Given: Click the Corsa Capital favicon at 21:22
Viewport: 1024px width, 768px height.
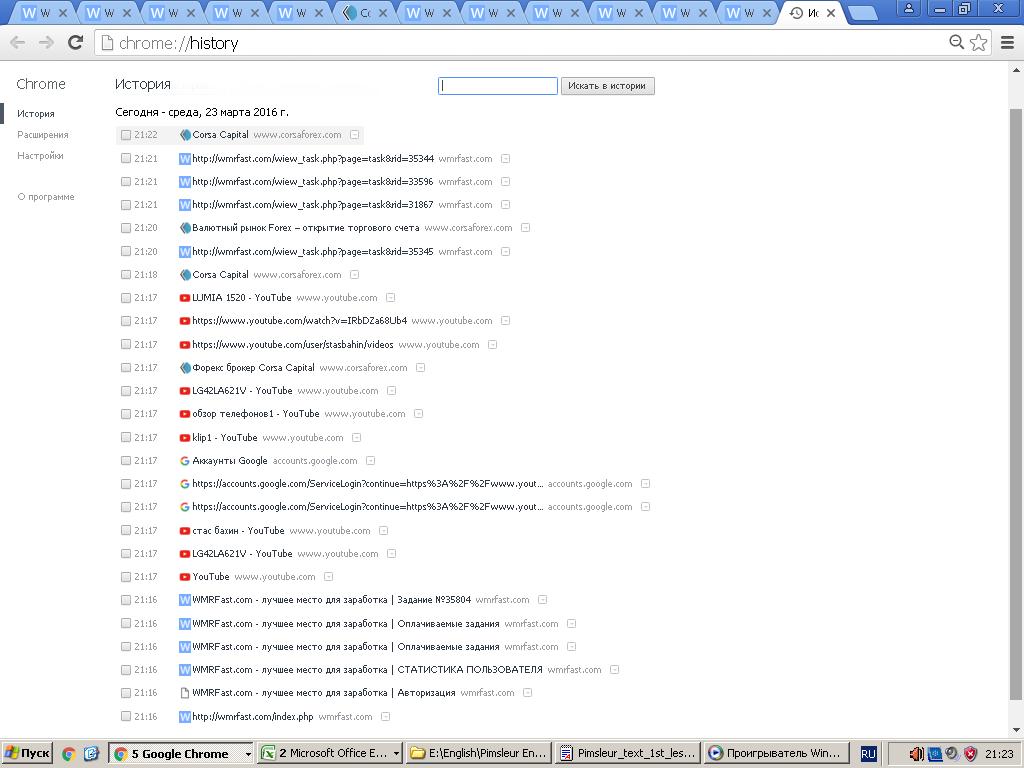Looking at the screenshot, I should tap(185, 135).
